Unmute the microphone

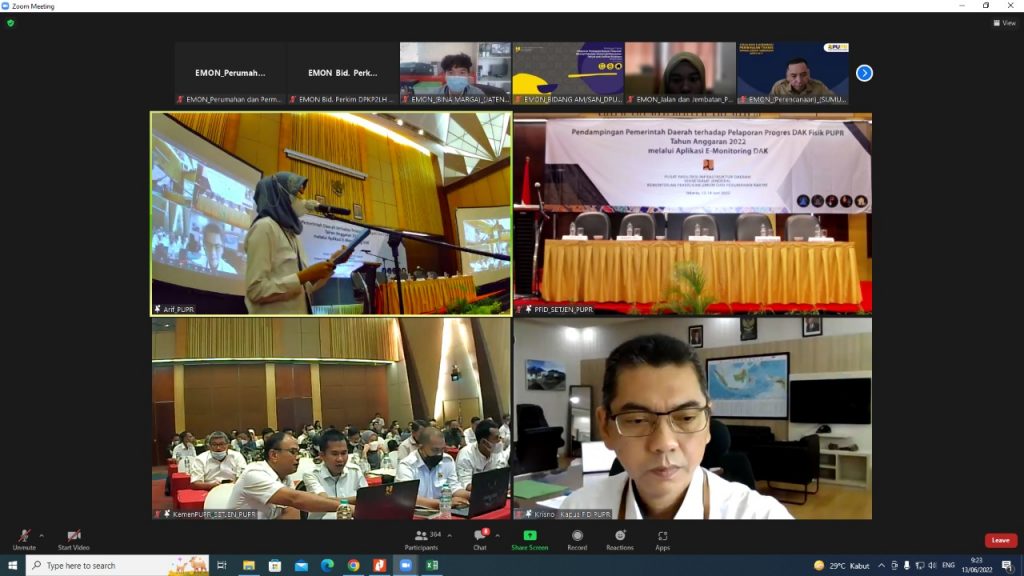(24, 538)
